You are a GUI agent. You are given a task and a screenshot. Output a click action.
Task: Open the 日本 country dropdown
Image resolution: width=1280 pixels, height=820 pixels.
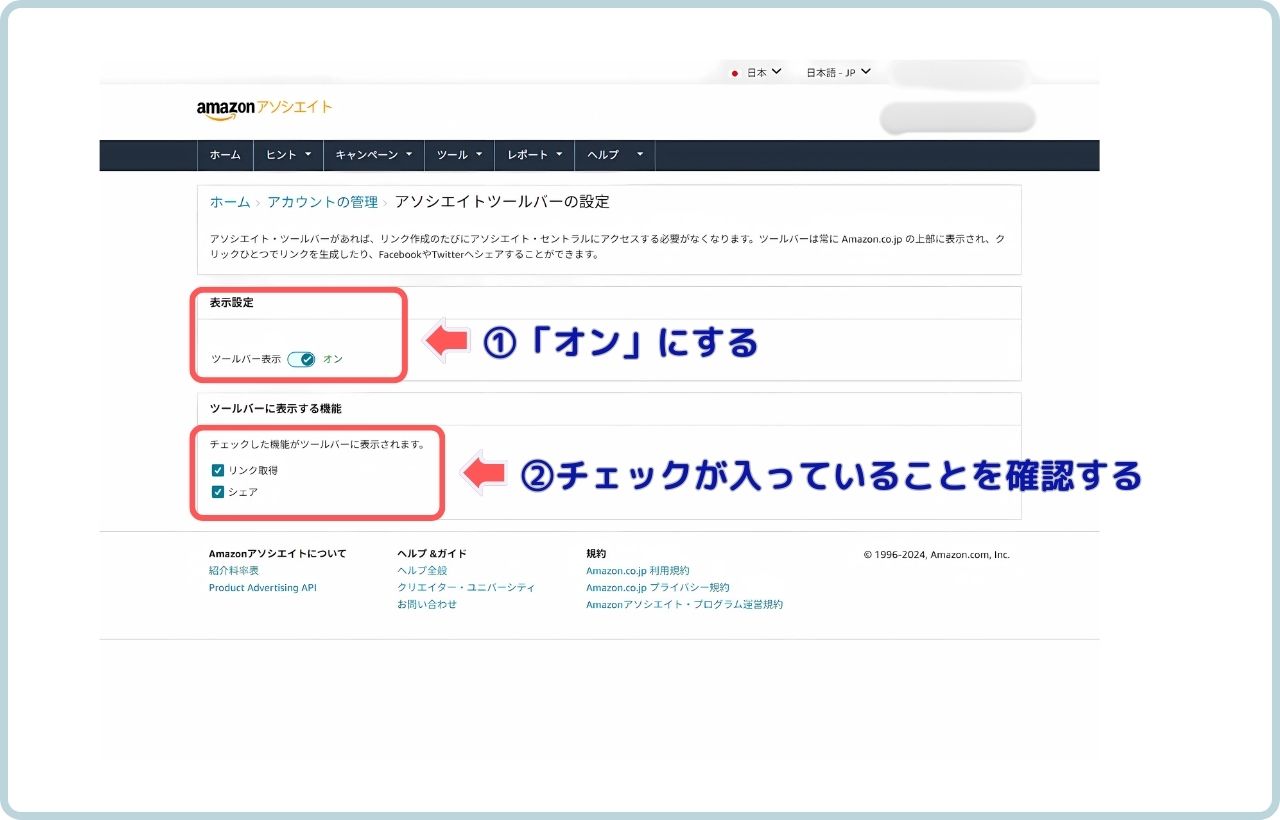(757, 72)
